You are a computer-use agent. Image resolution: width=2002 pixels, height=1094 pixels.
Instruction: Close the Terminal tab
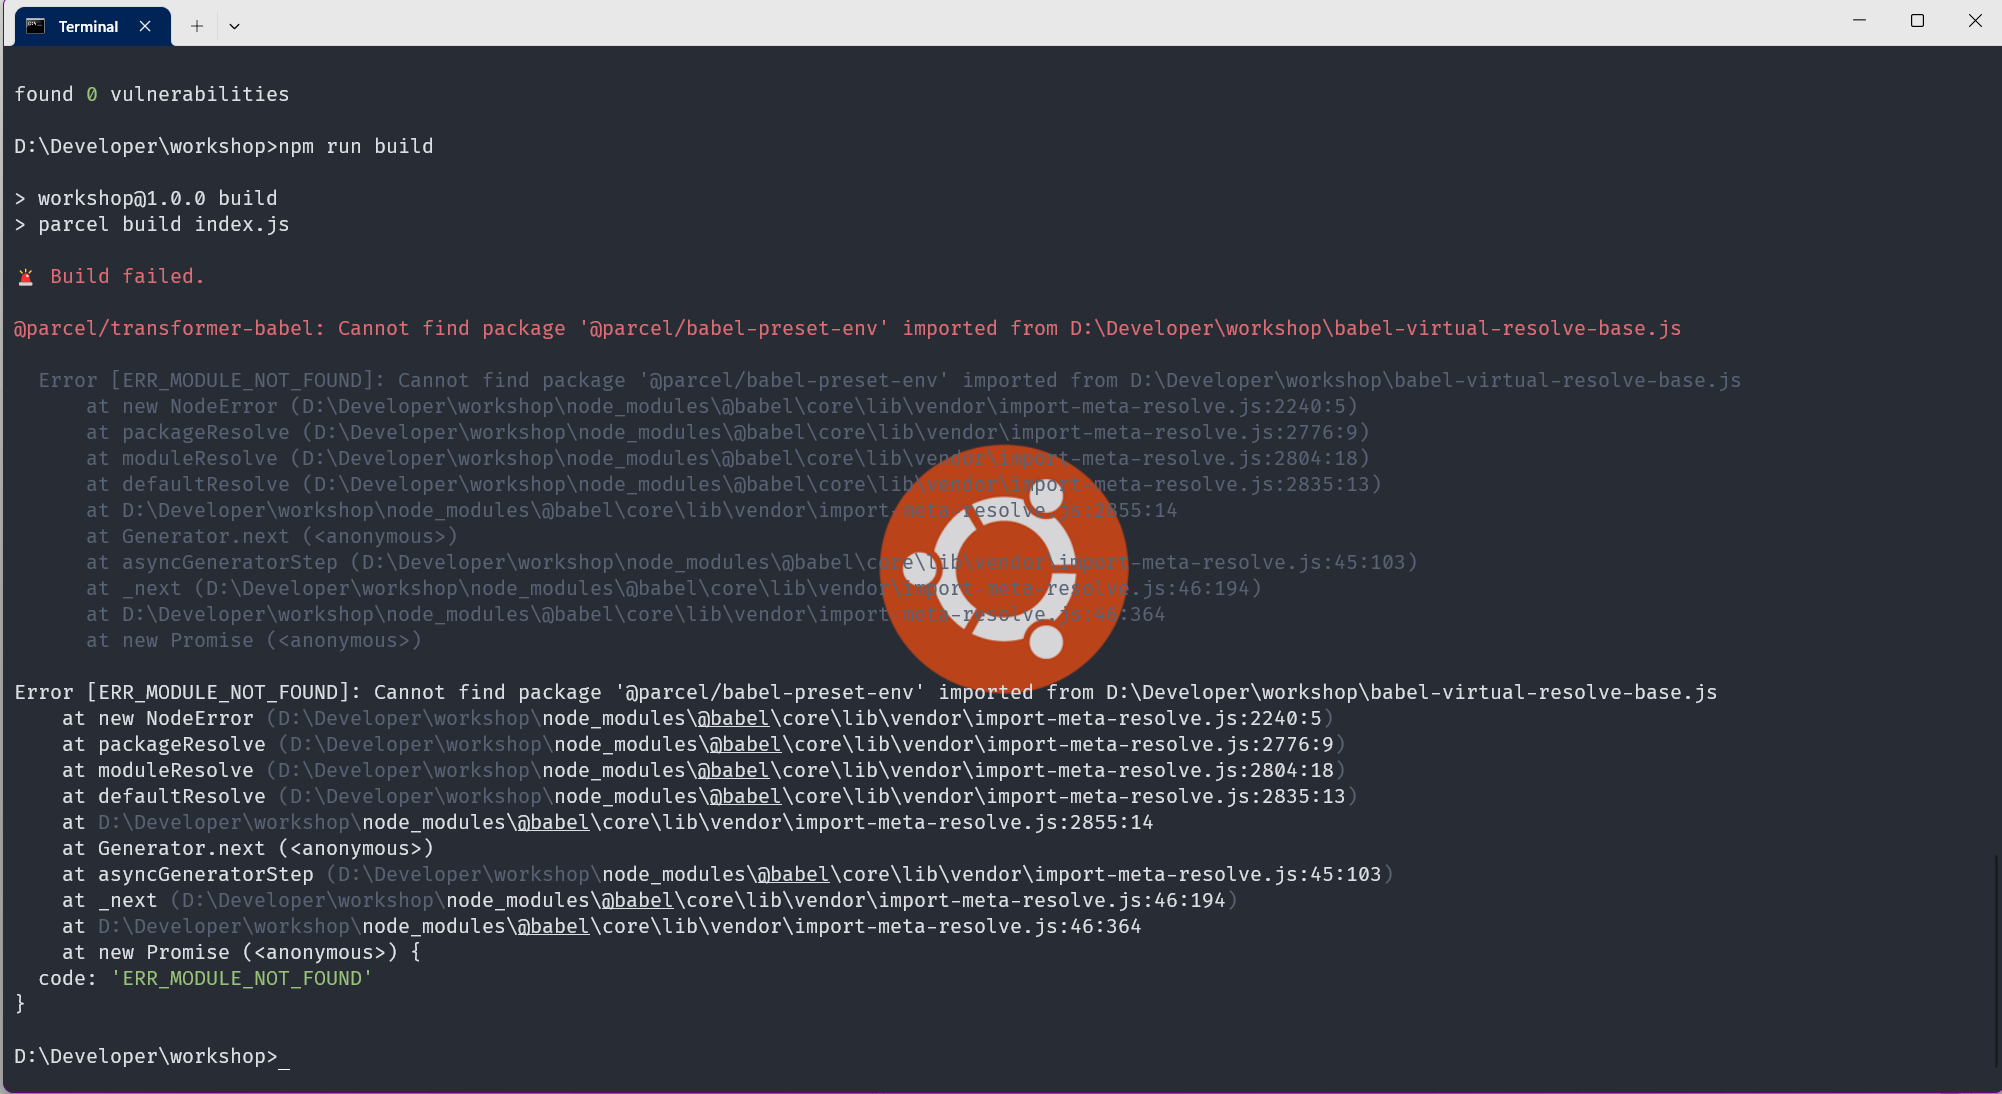145,26
